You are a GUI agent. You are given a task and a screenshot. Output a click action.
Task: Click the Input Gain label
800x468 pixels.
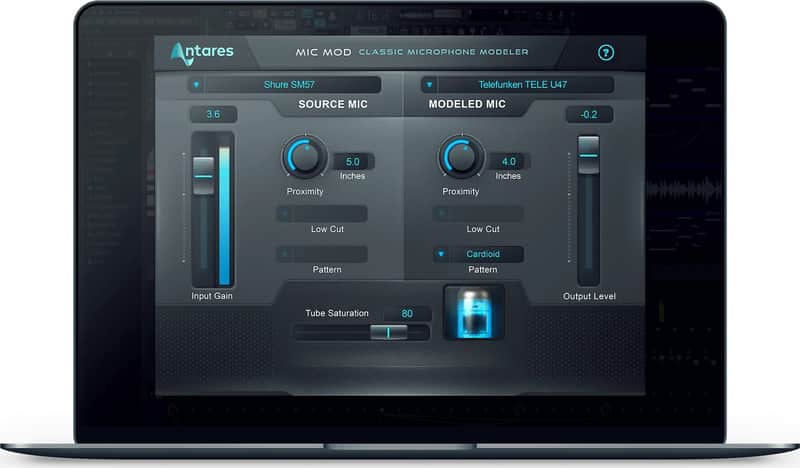(212, 296)
